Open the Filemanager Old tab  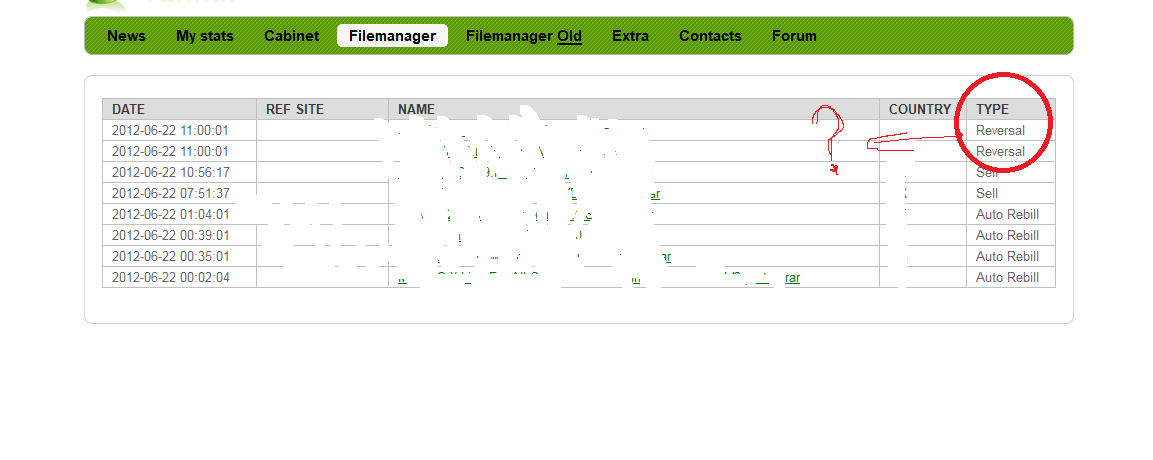pos(524,36)
